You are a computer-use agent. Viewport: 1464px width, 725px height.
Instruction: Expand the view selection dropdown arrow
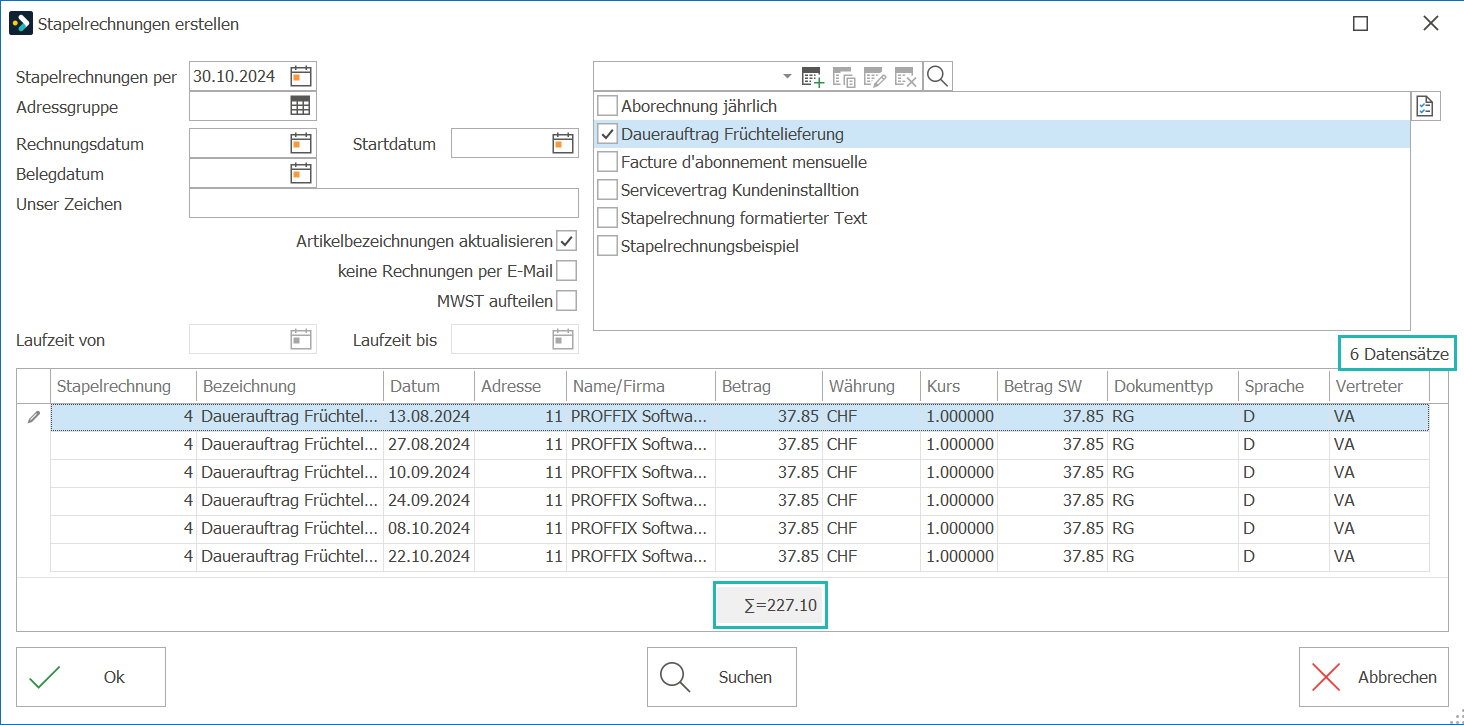[x=787, y=76]
